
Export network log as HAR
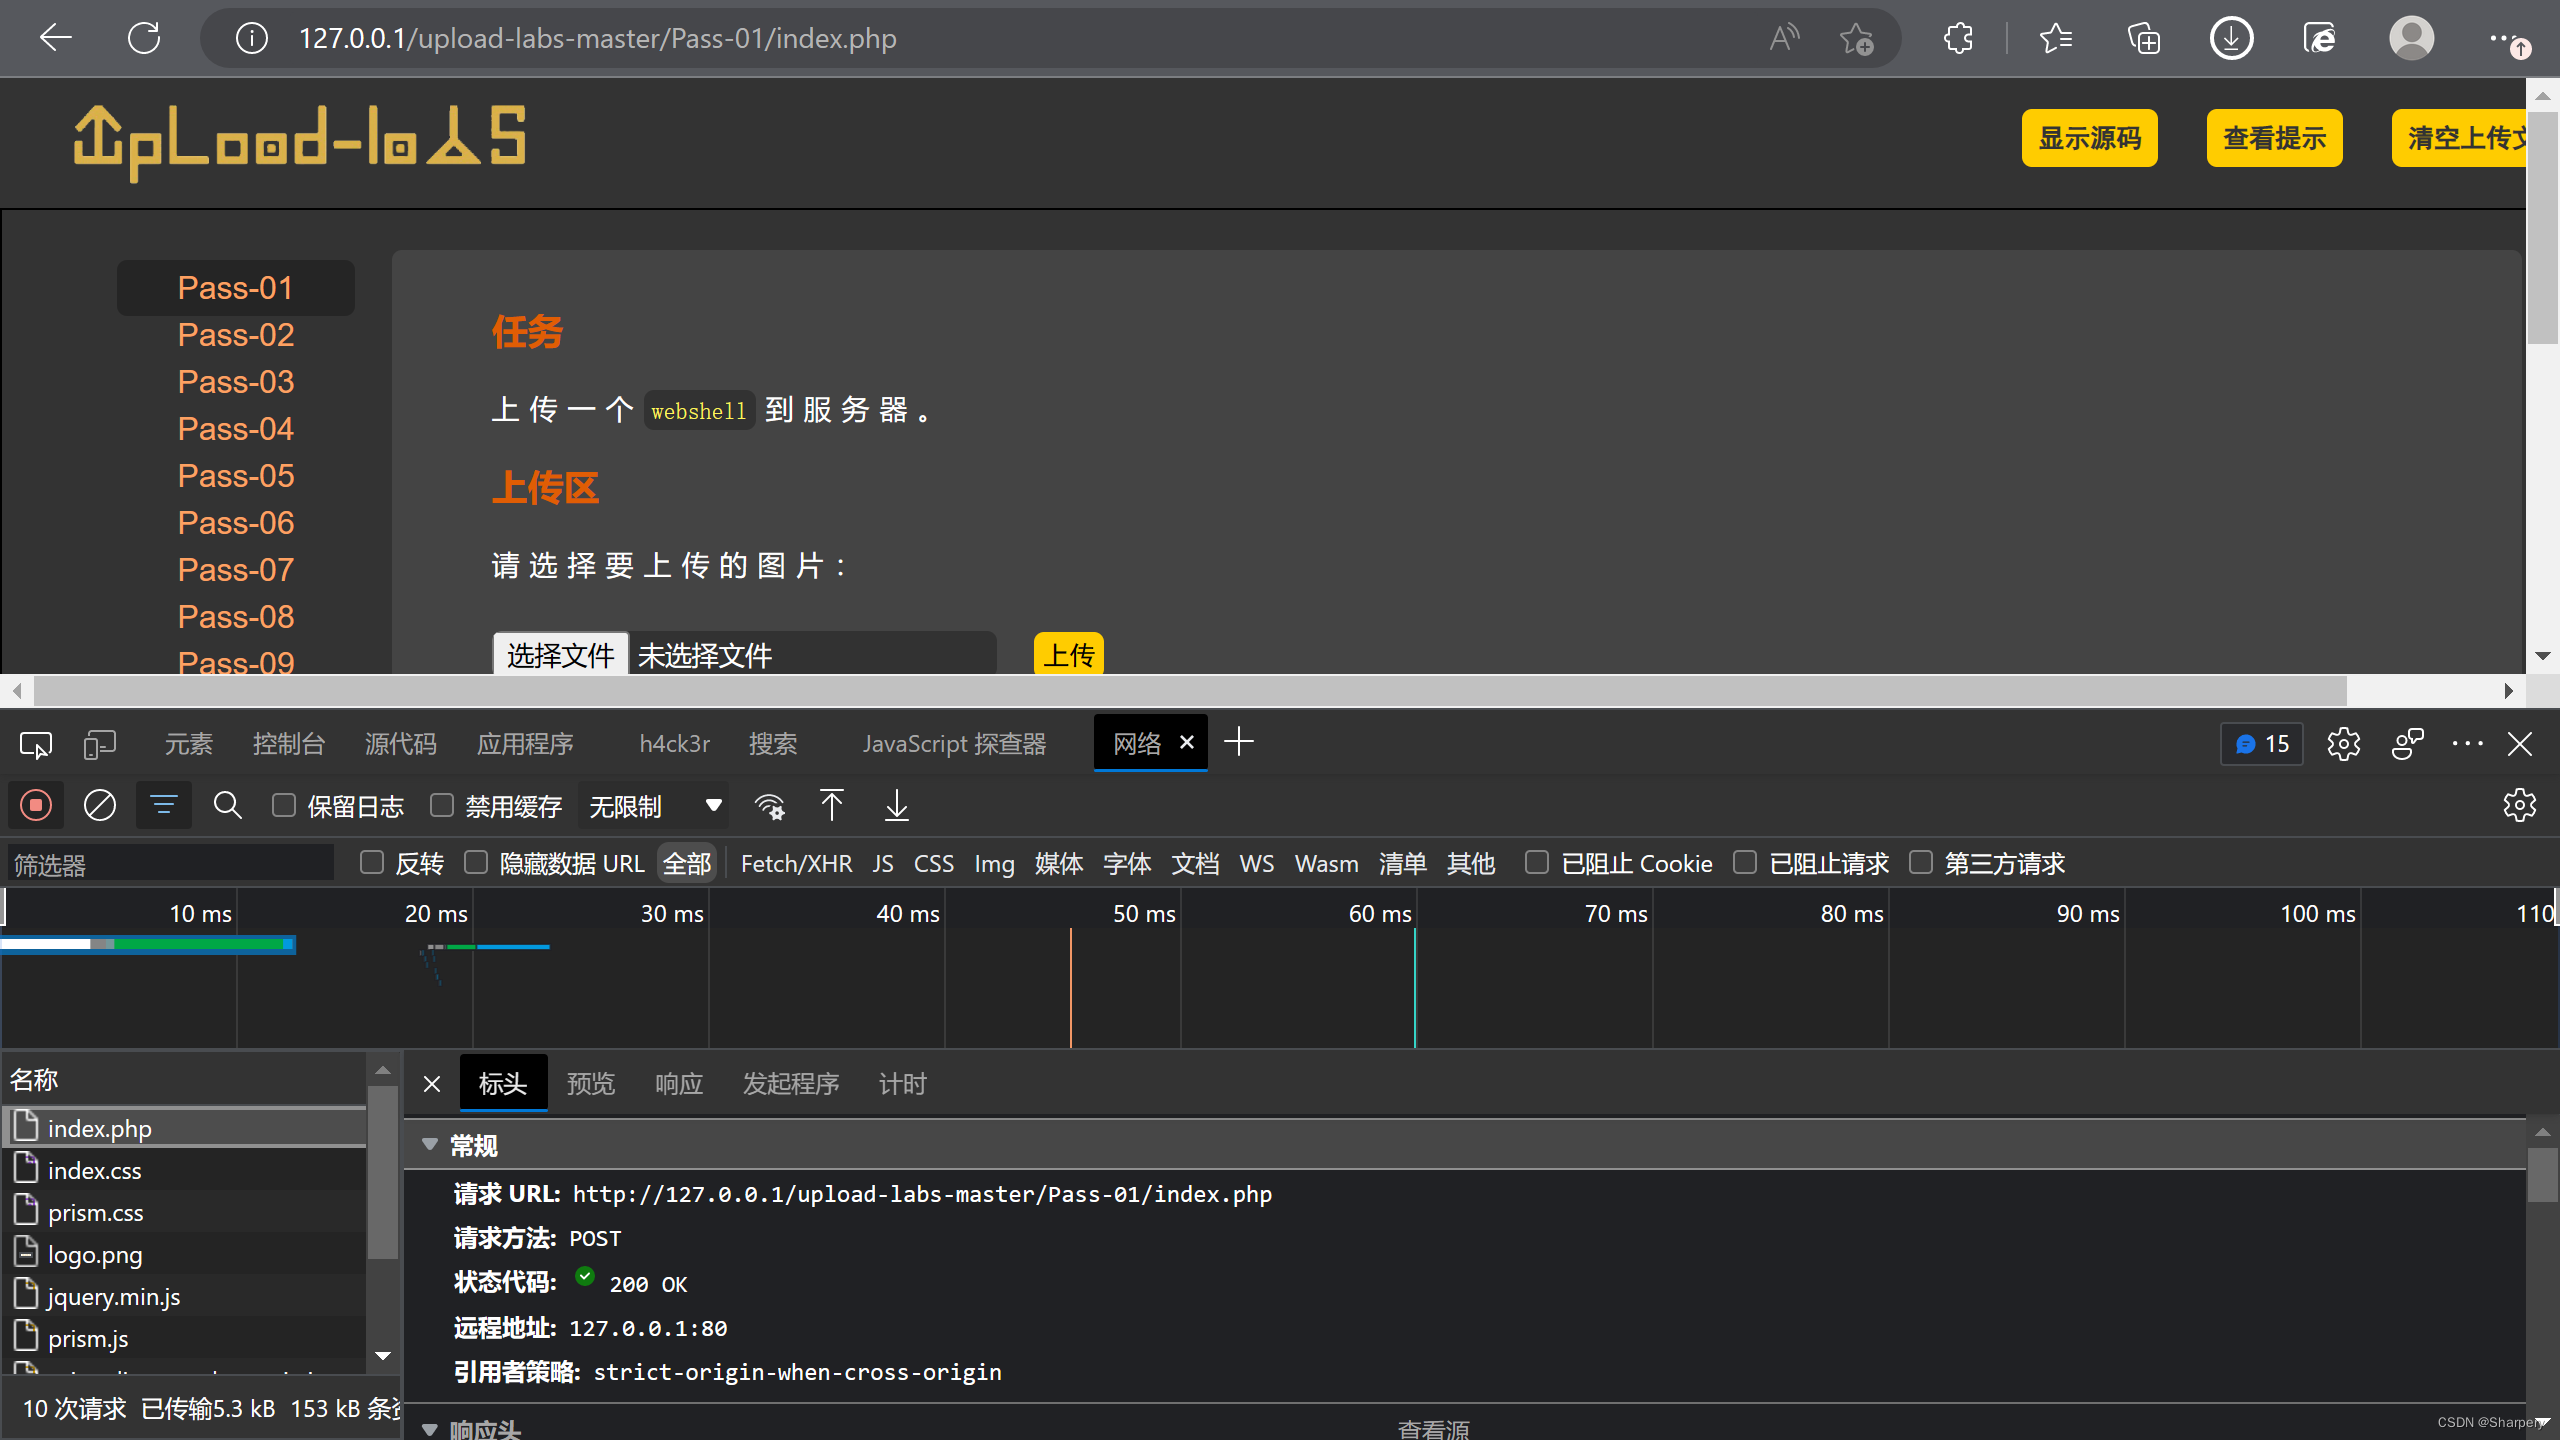(x=896, y=805)
